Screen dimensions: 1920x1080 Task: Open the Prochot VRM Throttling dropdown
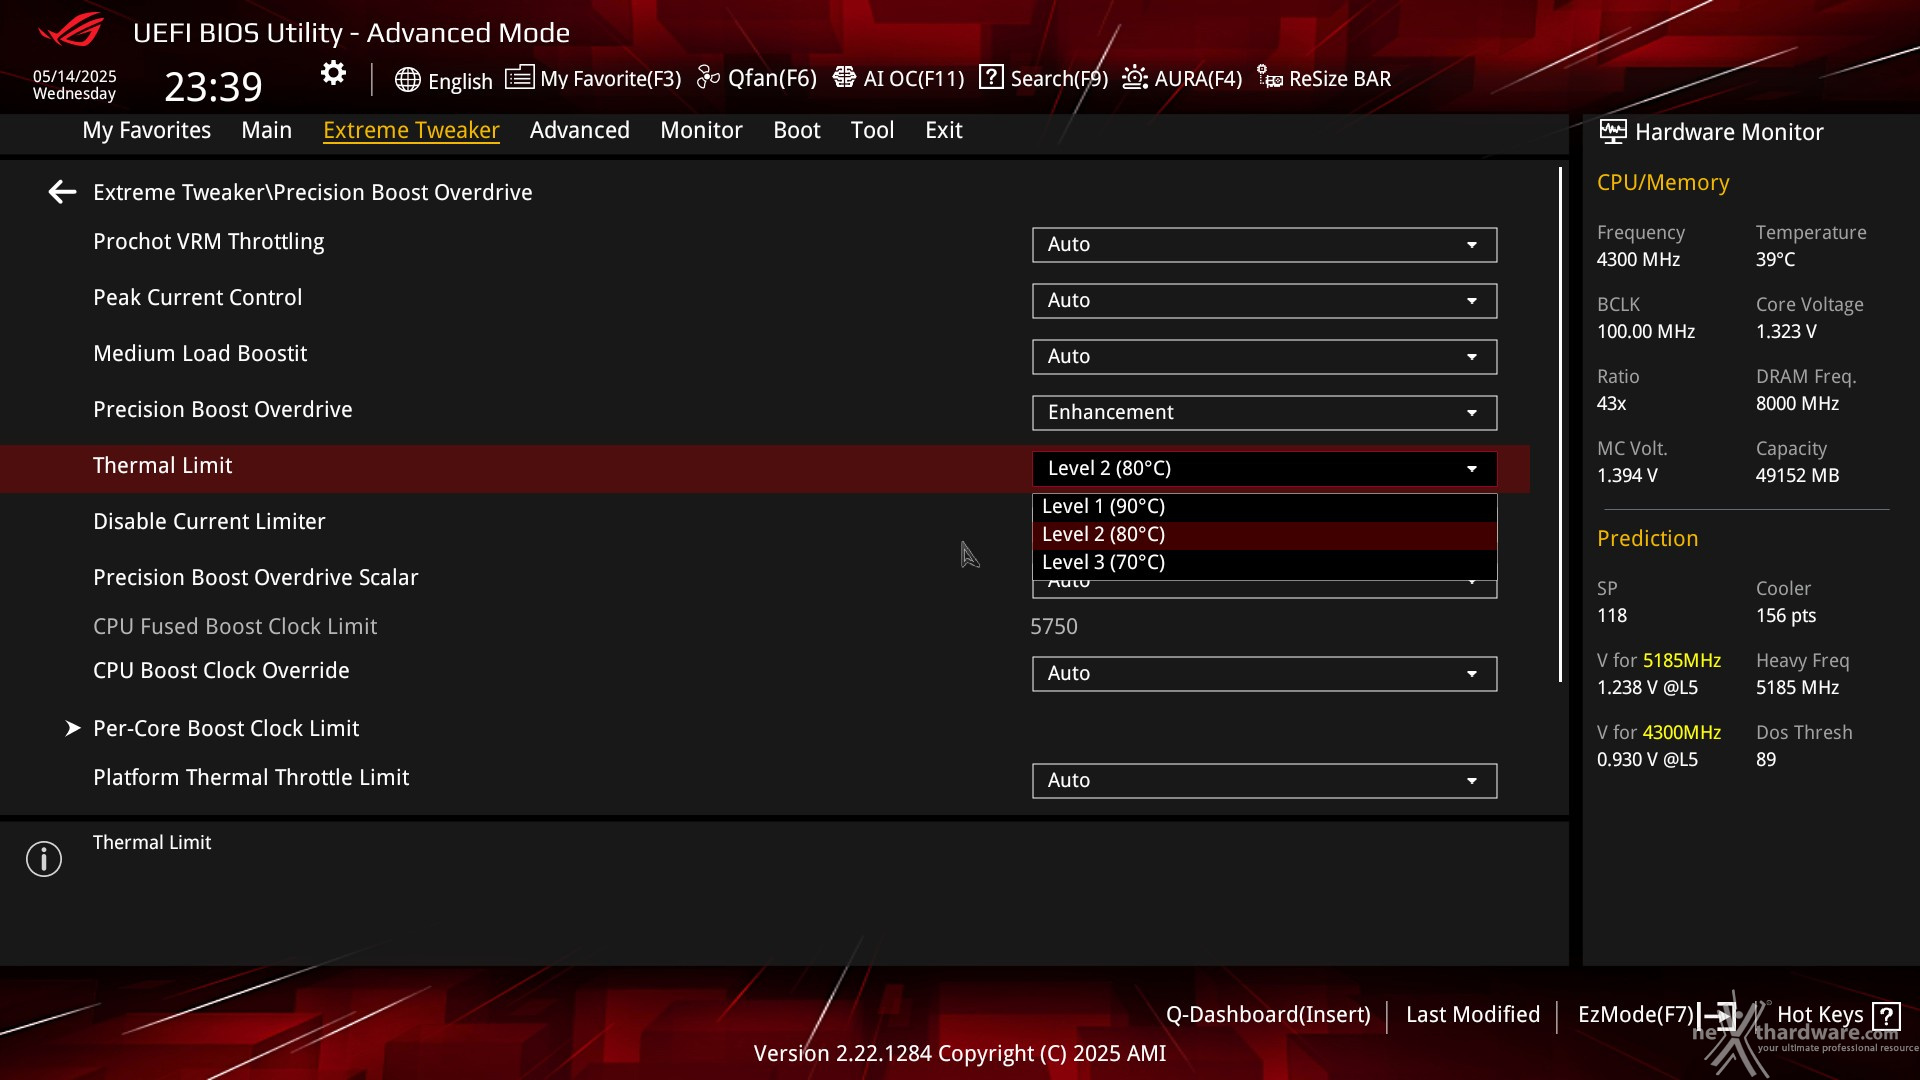(1264, 245)
